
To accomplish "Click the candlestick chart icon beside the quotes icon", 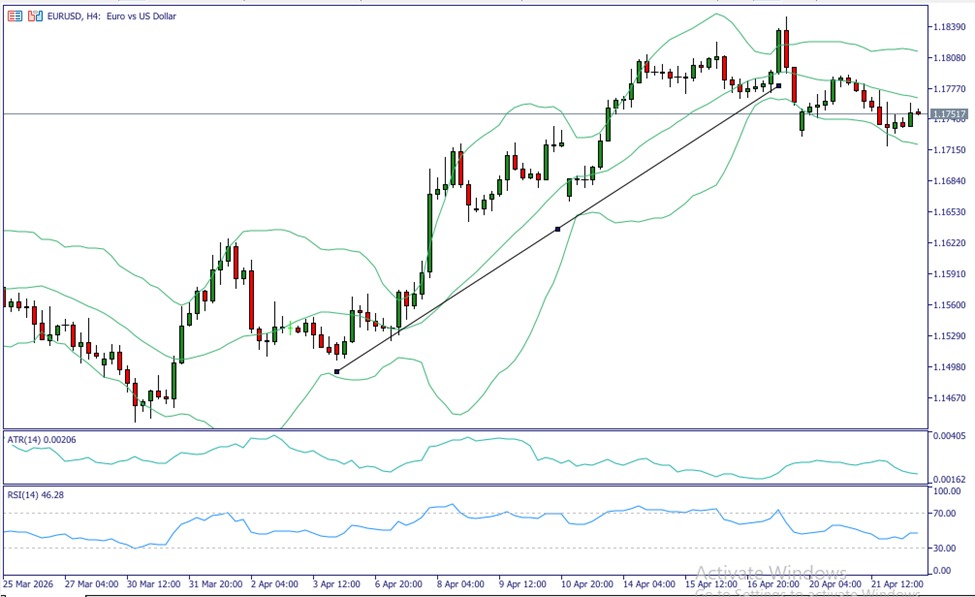I will click(x=31, y=16).
